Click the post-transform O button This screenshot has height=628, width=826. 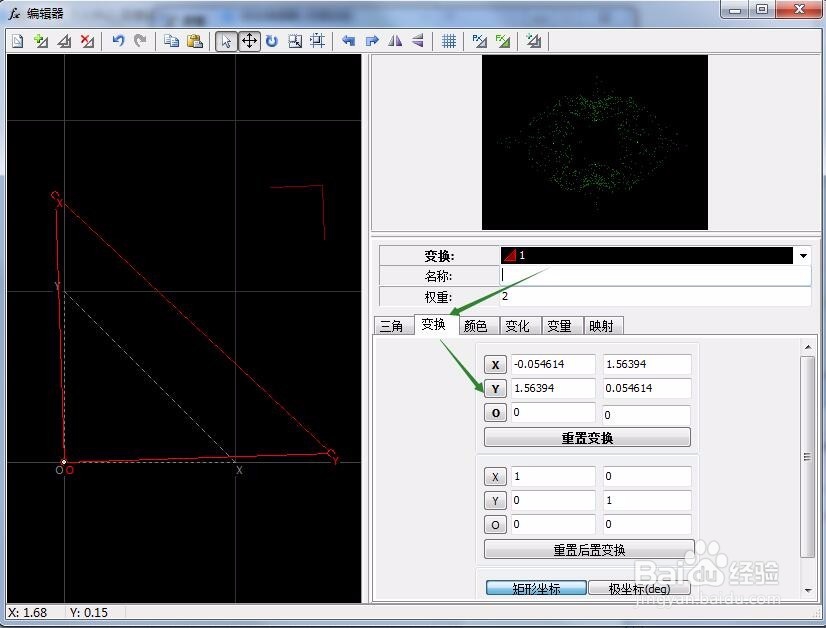(495, 525)
